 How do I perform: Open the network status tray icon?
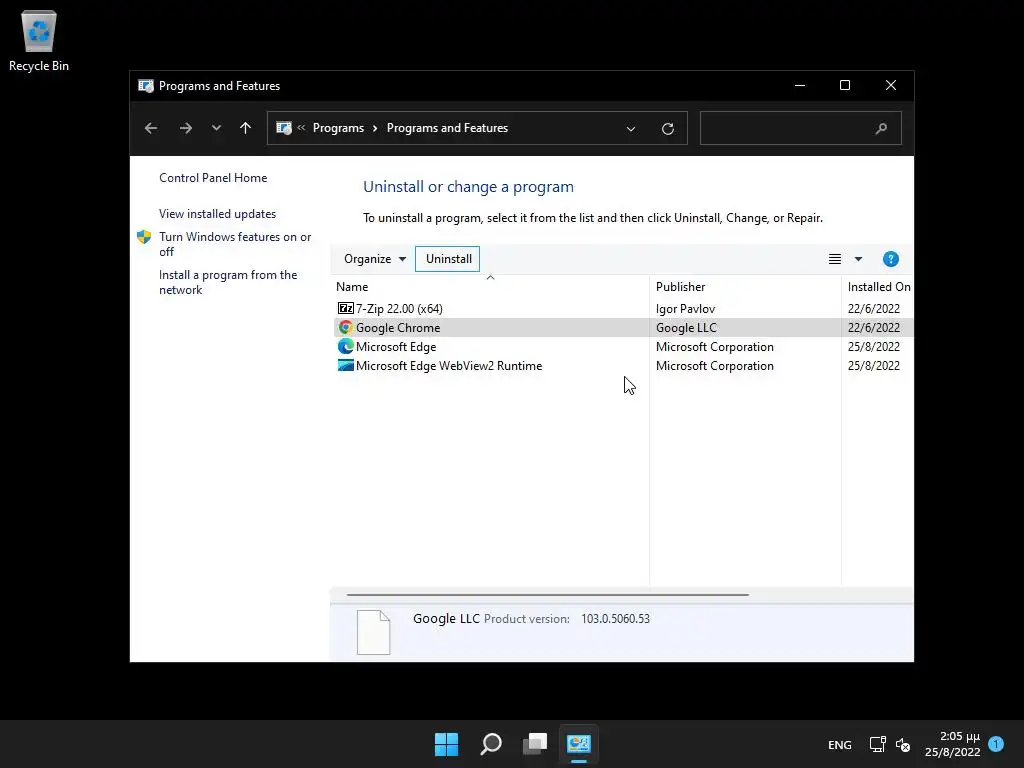pyautogui.click(x=877, y=744)
